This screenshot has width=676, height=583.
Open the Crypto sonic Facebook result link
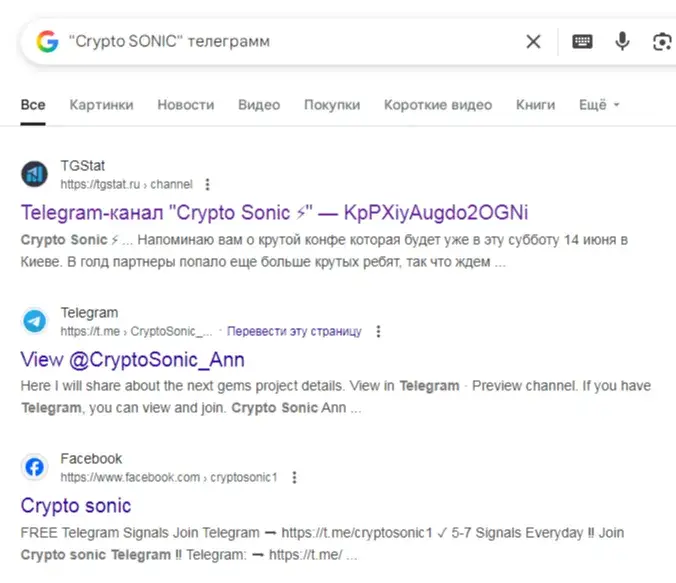click(76, 506)
